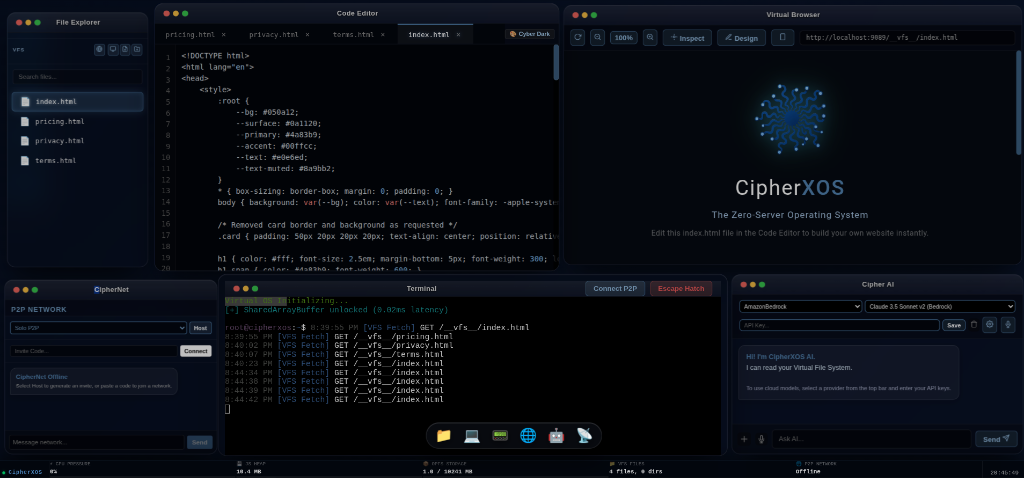Click the new file icon in File Explorer
1024x478 pixels.
(125, 49)
